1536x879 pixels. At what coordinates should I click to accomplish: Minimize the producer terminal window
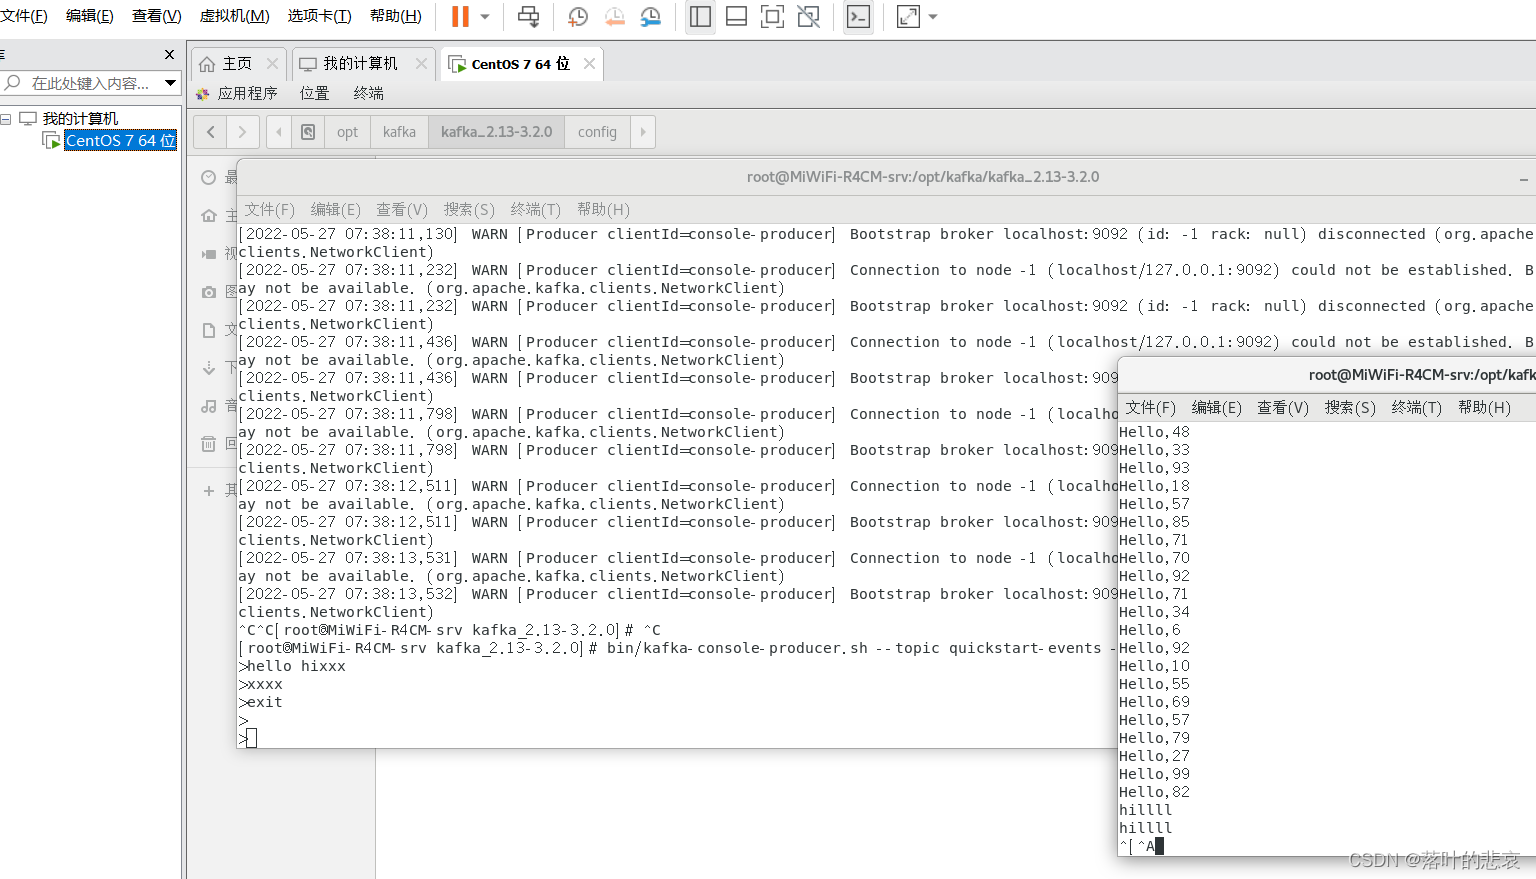(x=1523, y=178)
